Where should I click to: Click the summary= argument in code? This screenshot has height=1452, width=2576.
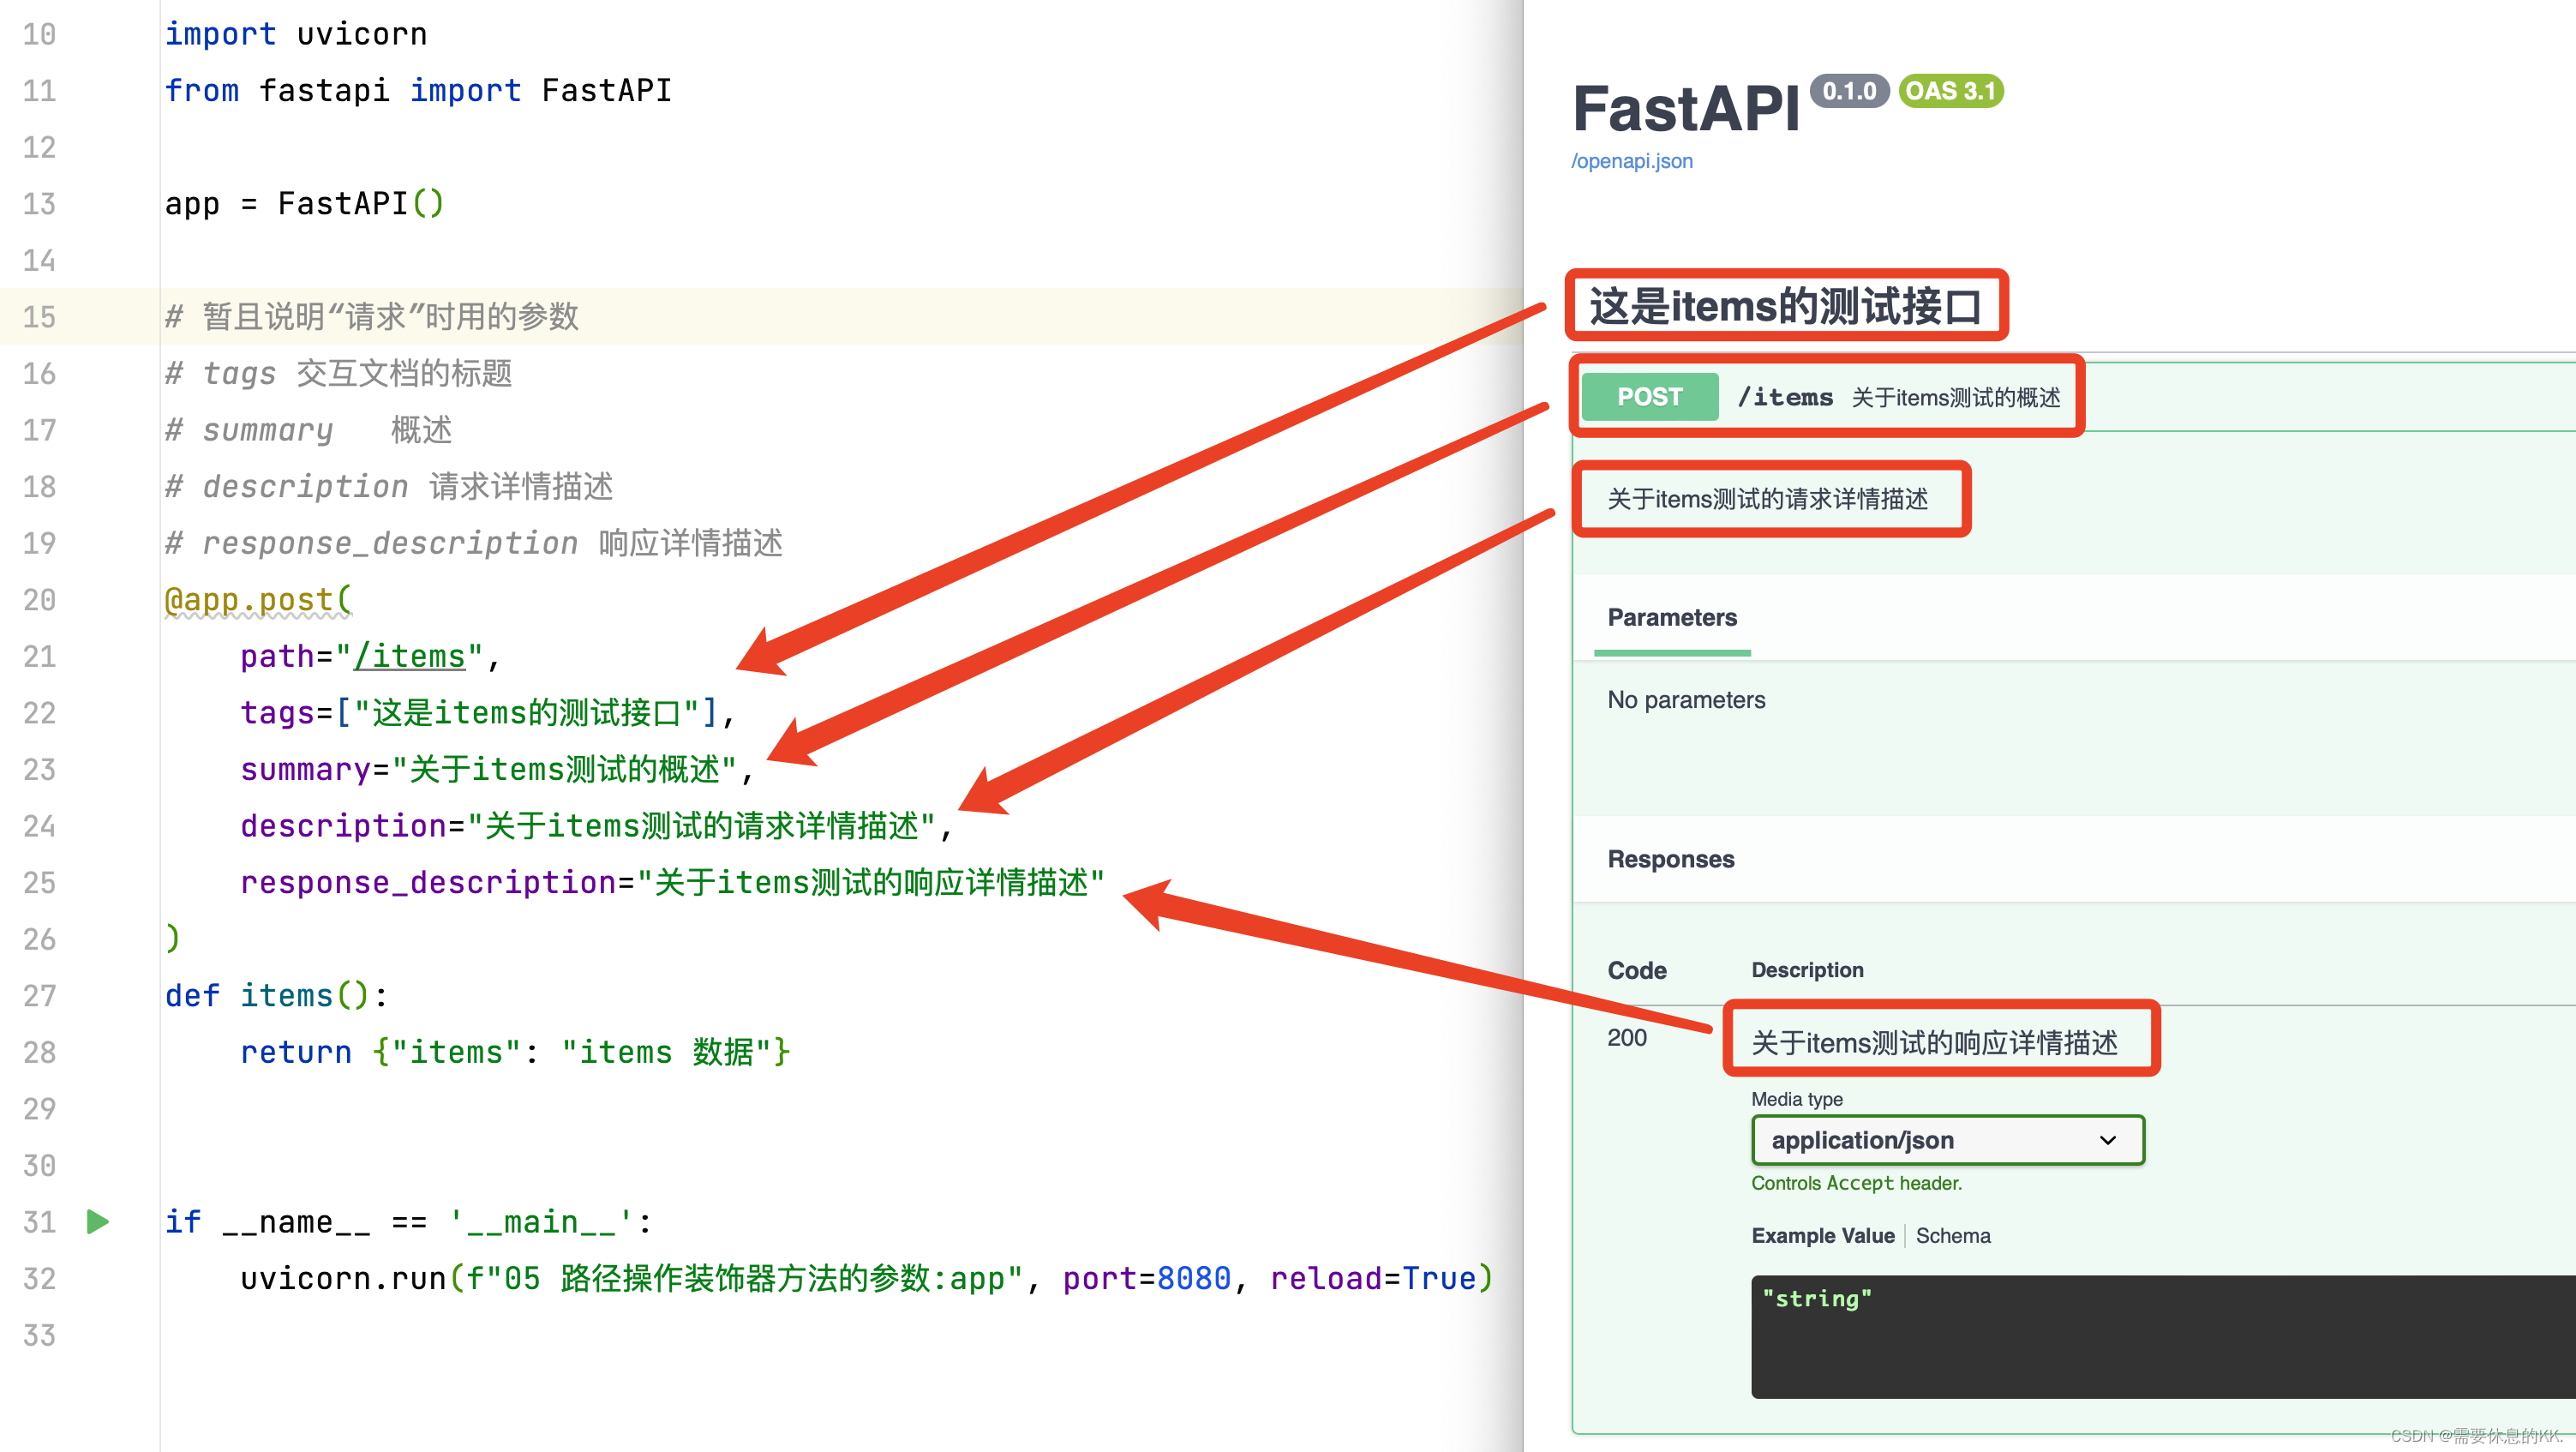point(496,770)
